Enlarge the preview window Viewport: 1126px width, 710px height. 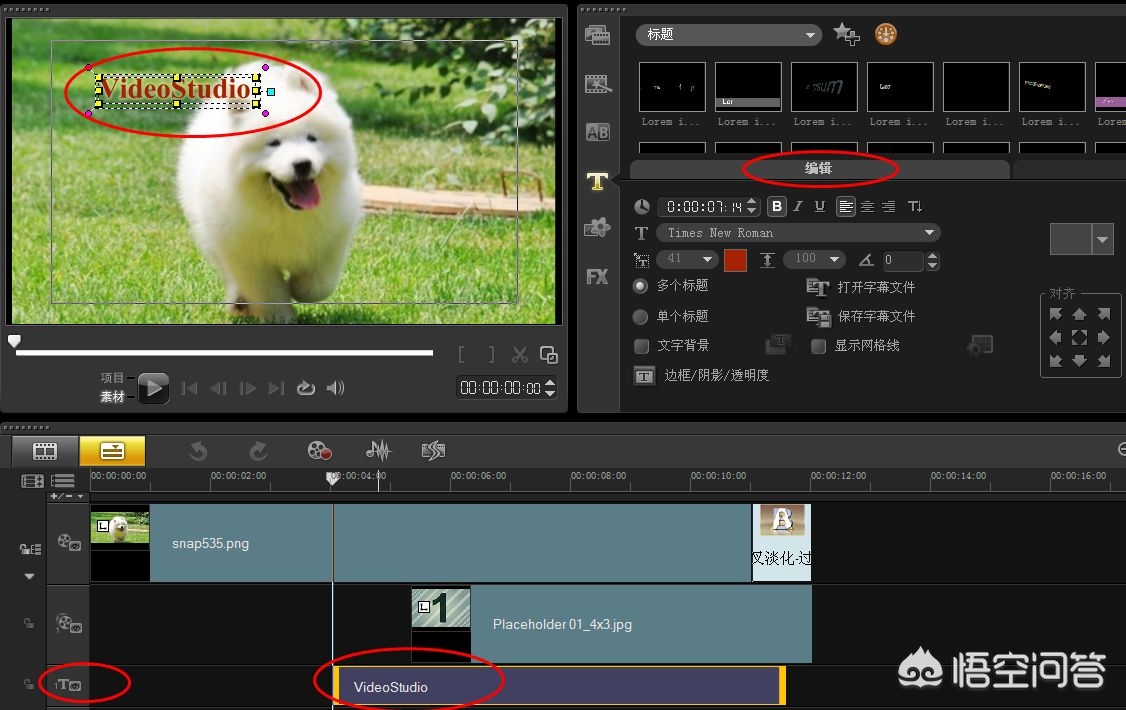pos(549,355)
